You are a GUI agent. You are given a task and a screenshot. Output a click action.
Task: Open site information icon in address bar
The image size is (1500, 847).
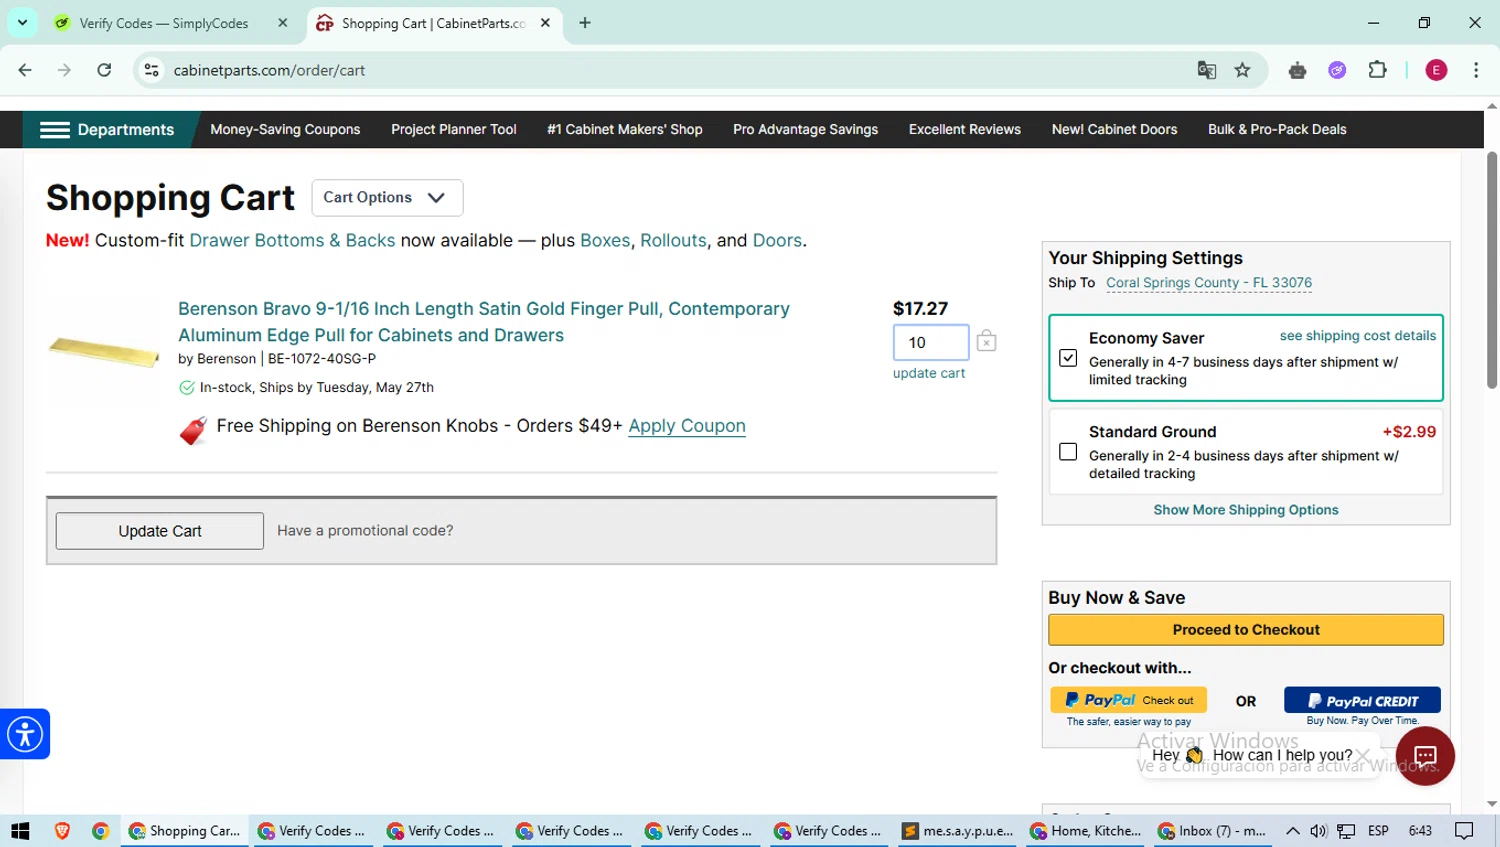pos(152,70)
